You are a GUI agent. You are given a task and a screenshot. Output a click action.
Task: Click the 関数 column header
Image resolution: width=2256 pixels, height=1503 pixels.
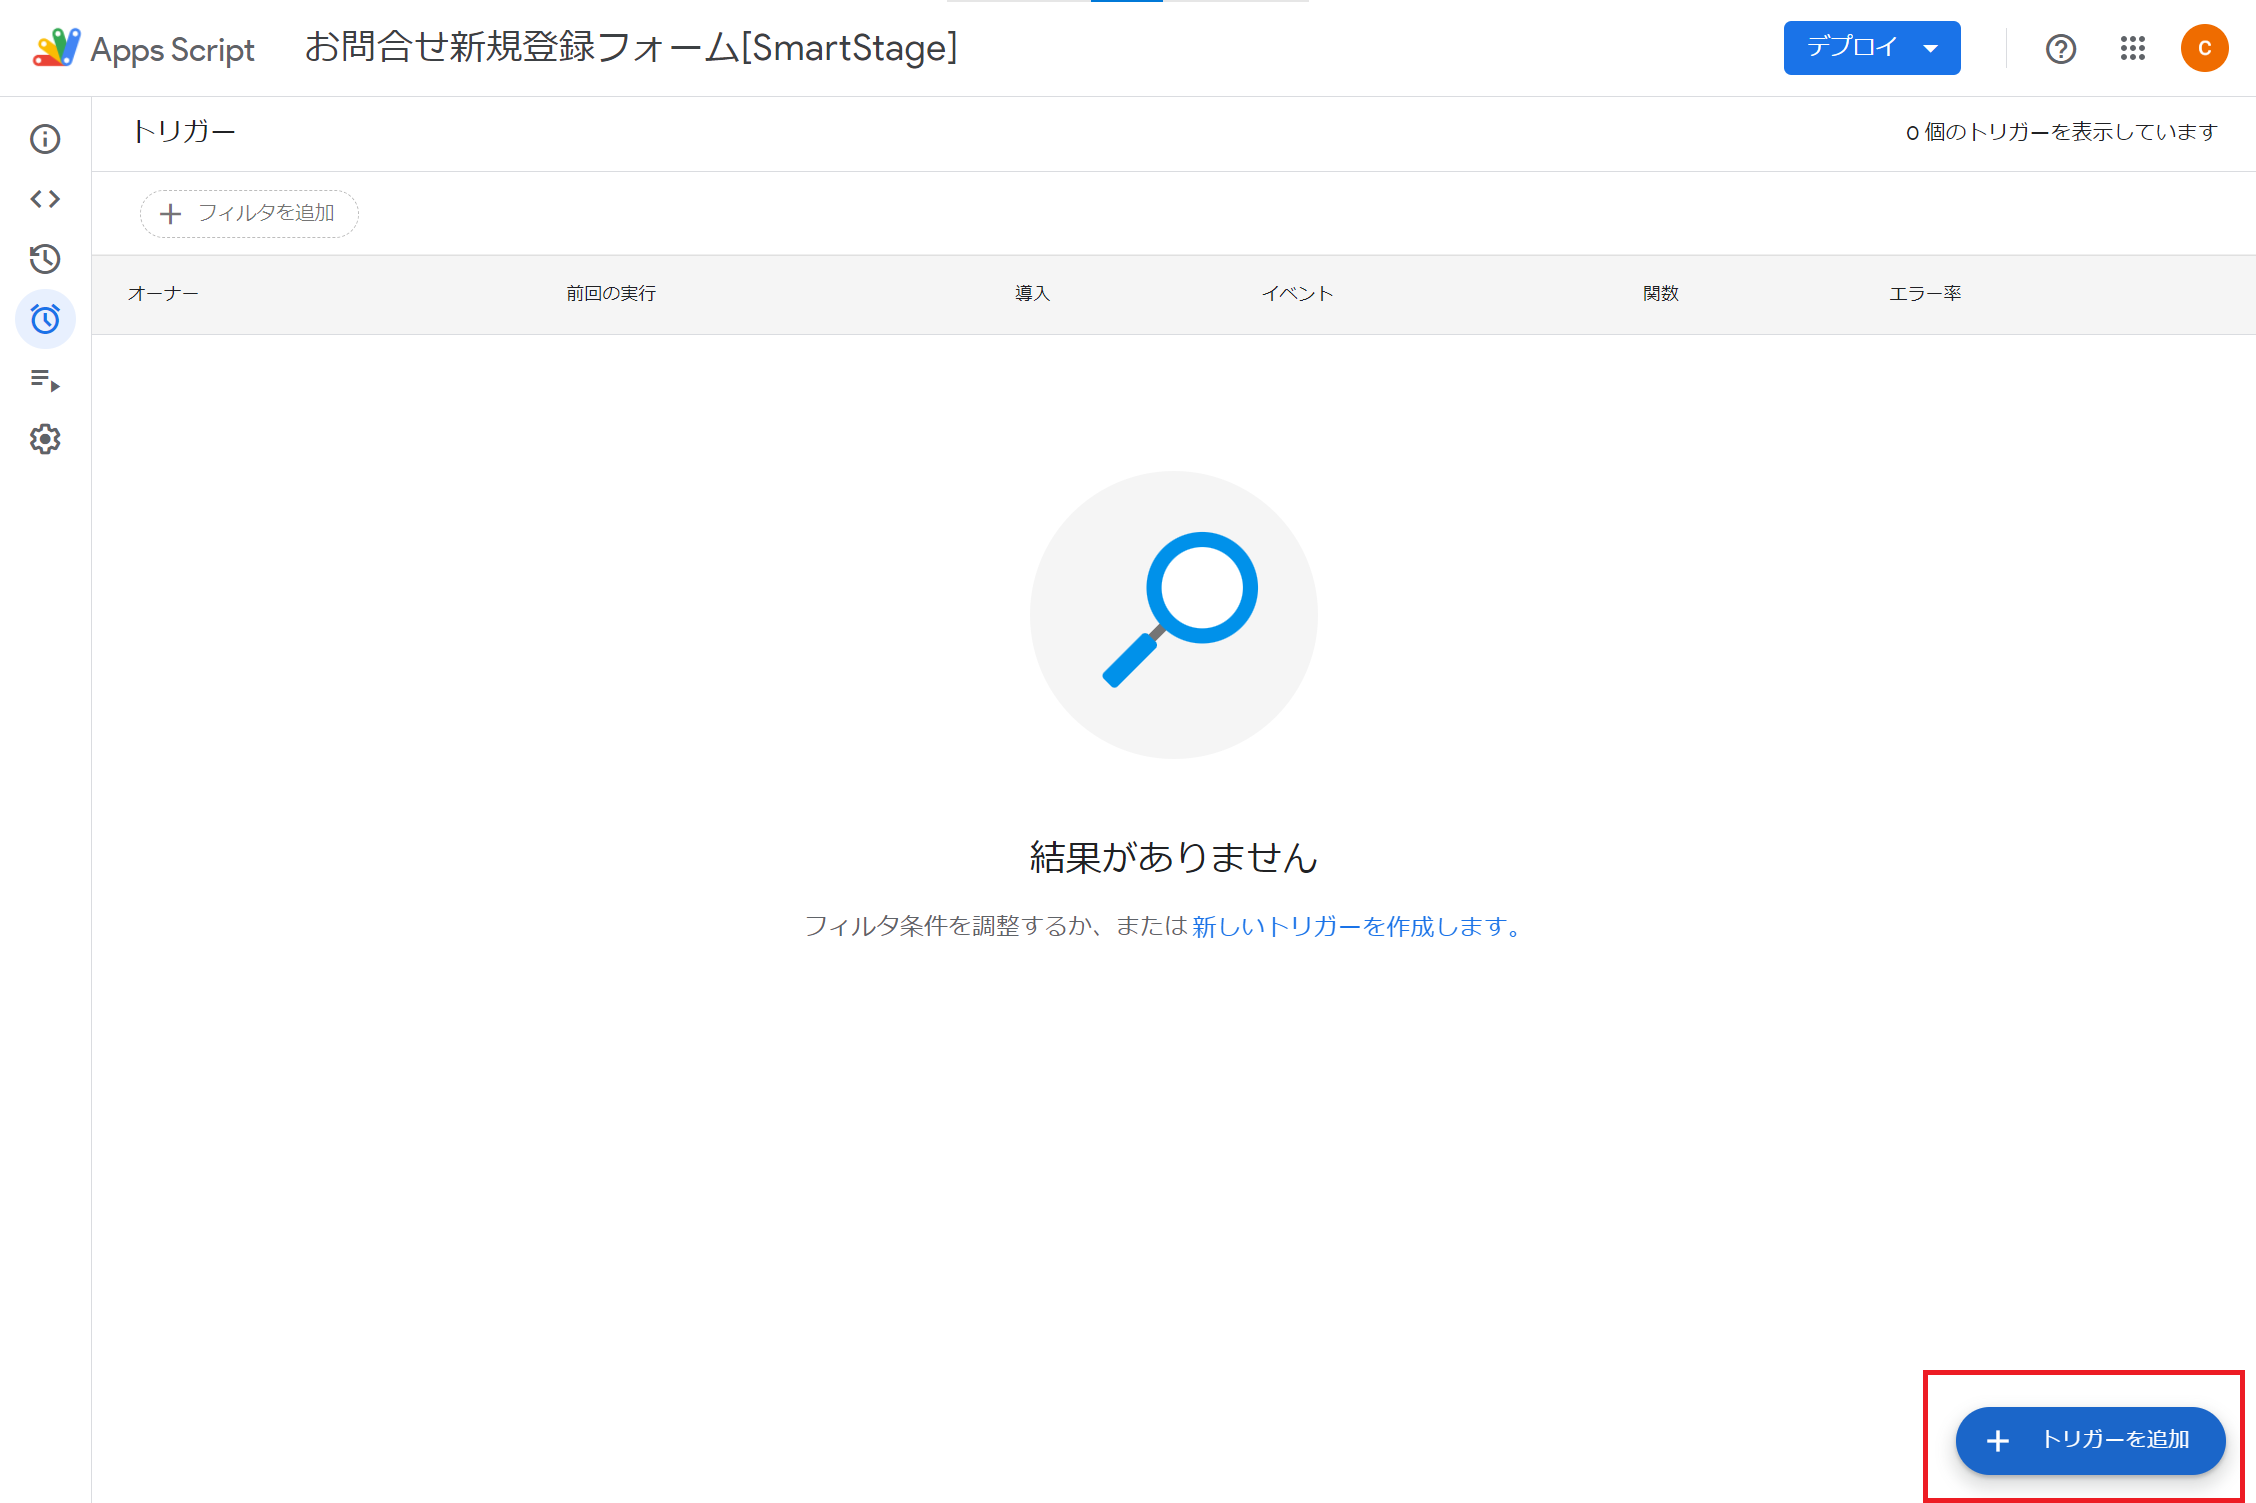pos(1661,293)
